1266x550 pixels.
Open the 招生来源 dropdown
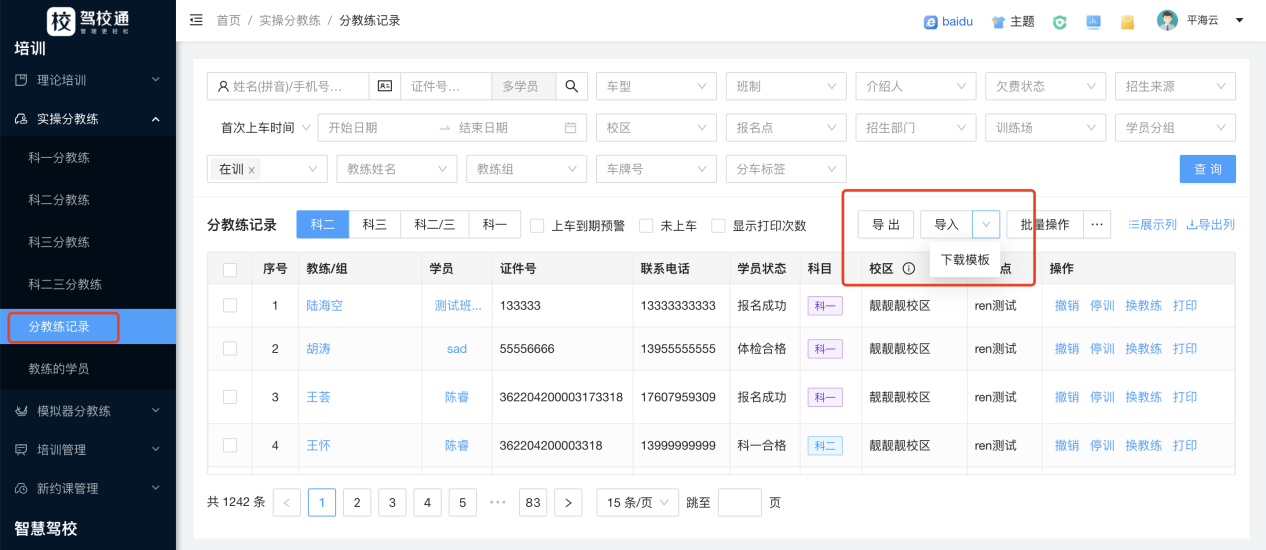pos(1175,86)
